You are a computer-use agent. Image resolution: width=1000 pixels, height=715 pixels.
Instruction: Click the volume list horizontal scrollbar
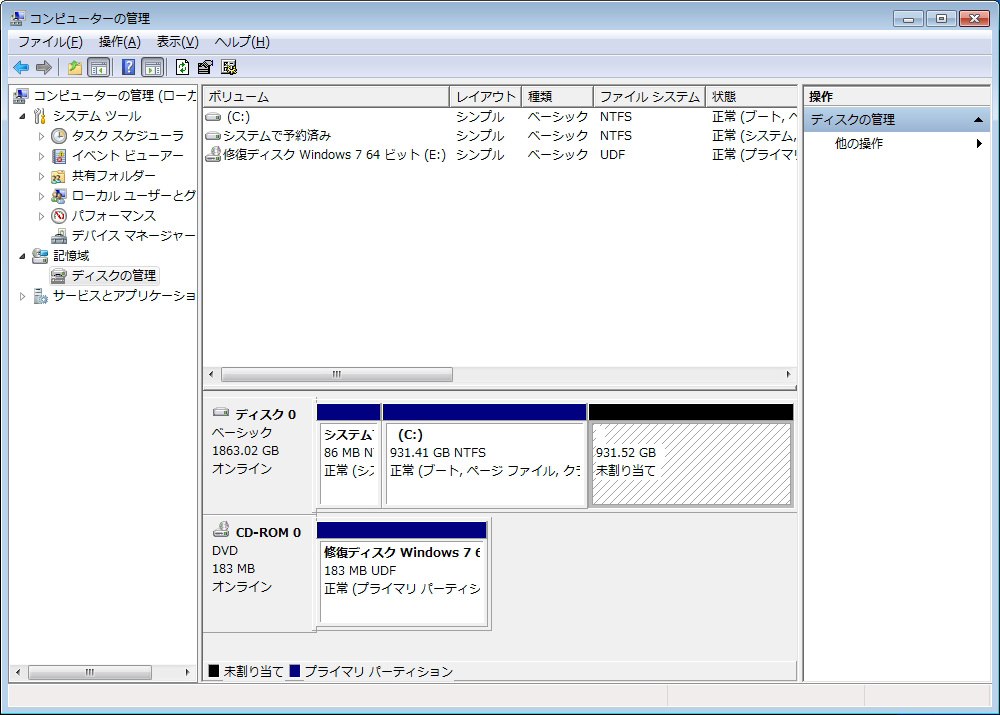(x=337, y=374)
